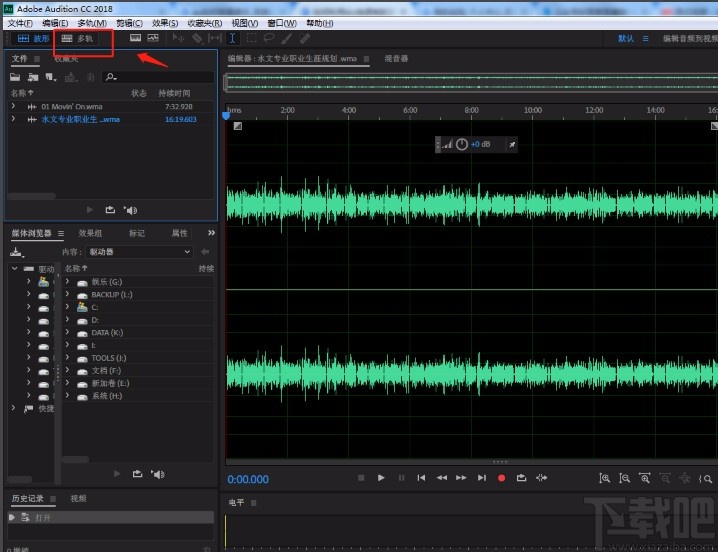The height and width of the screenshot is (552, 718).
Task: Show the spectral frequency display
Action: 135,39
